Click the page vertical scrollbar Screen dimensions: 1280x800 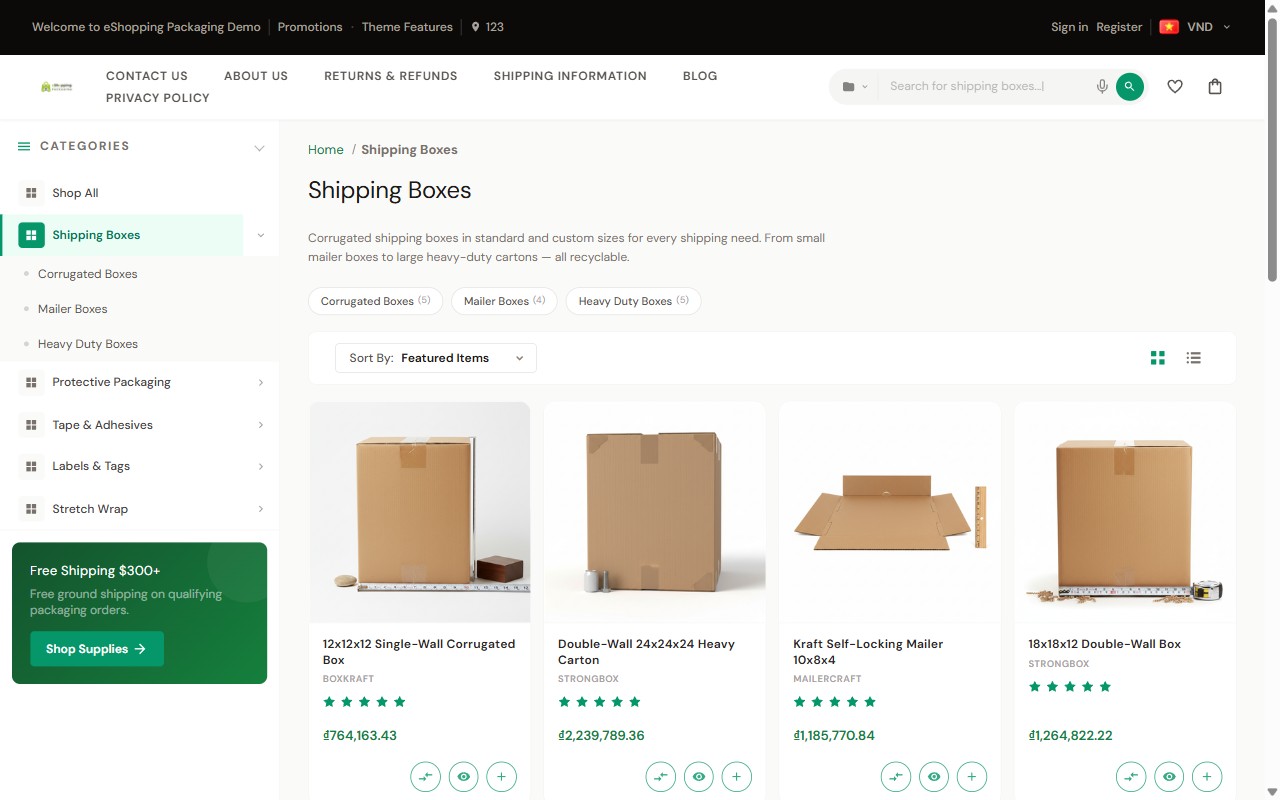point(1272,150)
